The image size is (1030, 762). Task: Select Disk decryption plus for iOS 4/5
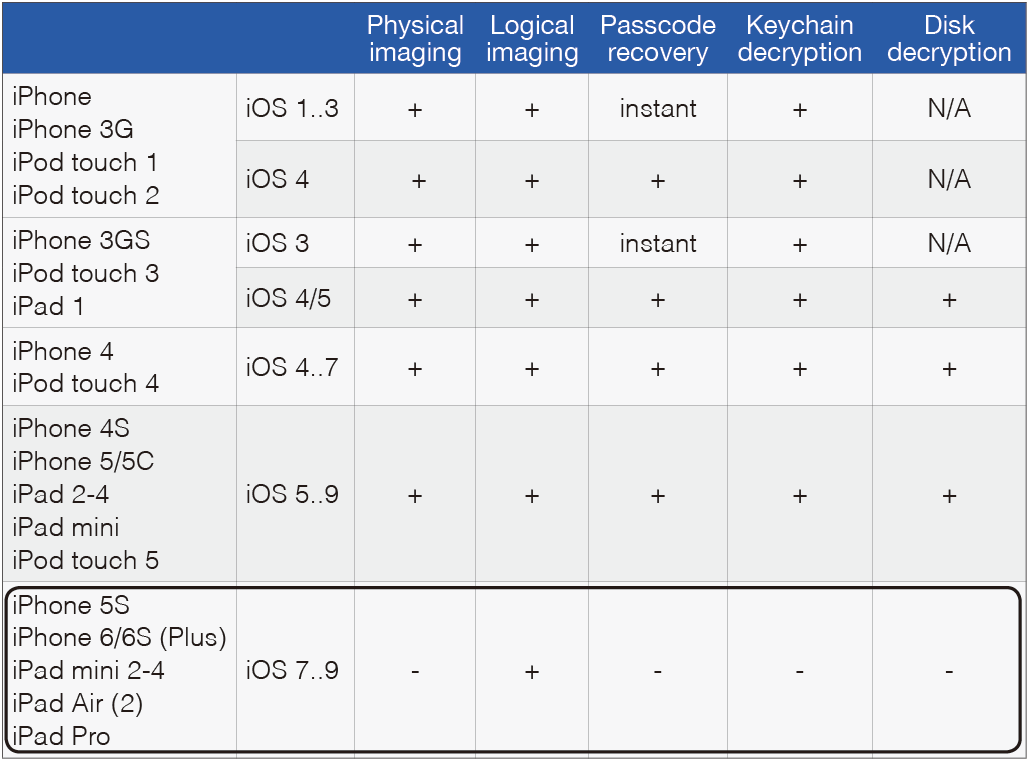click(949, 300)
